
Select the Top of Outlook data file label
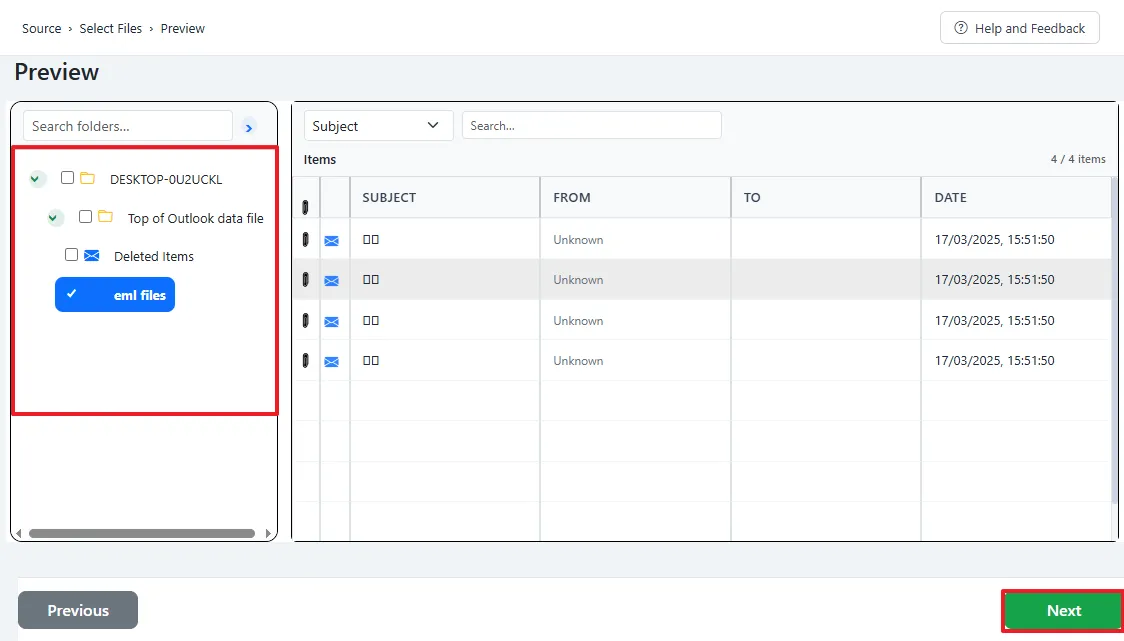pos(196,219)
